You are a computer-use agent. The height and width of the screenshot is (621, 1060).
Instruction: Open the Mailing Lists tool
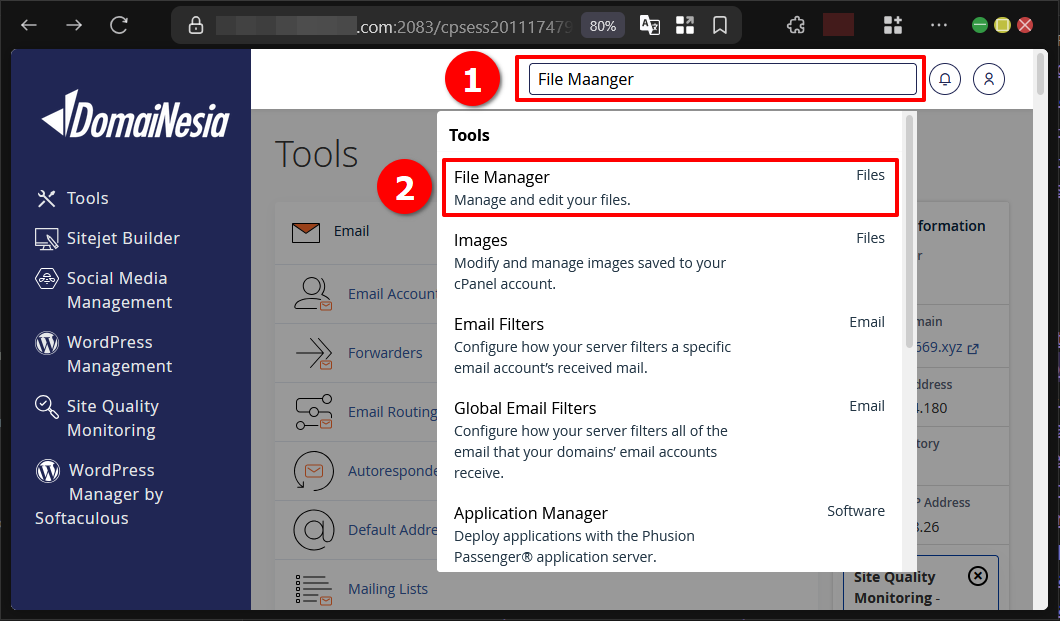click(x=388, y=589)
